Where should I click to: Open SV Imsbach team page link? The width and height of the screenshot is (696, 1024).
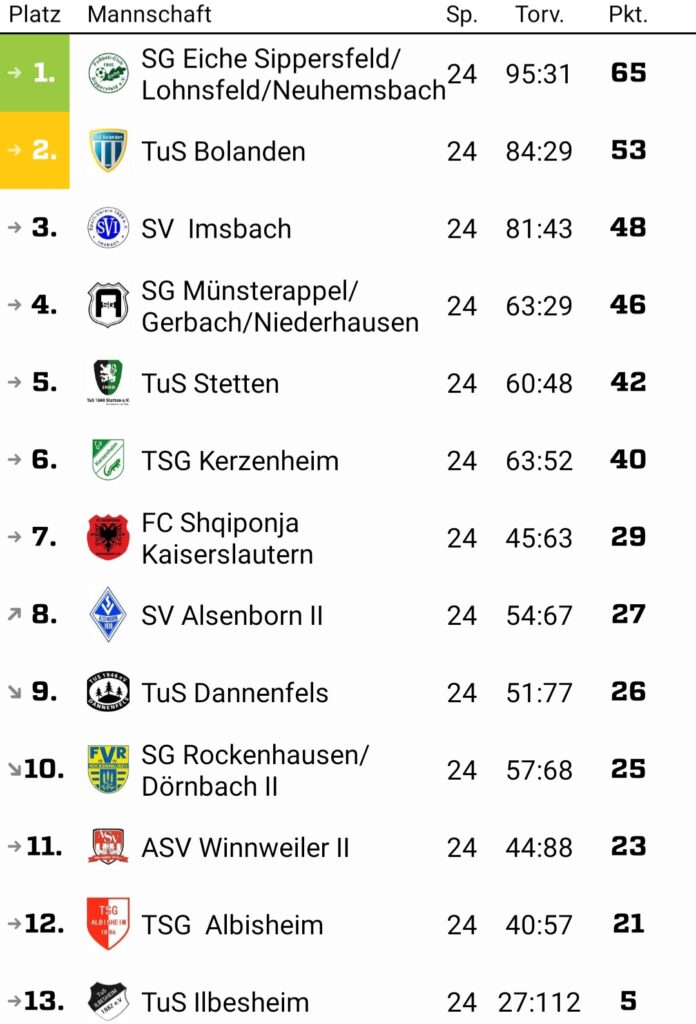[x=216, y=229]
